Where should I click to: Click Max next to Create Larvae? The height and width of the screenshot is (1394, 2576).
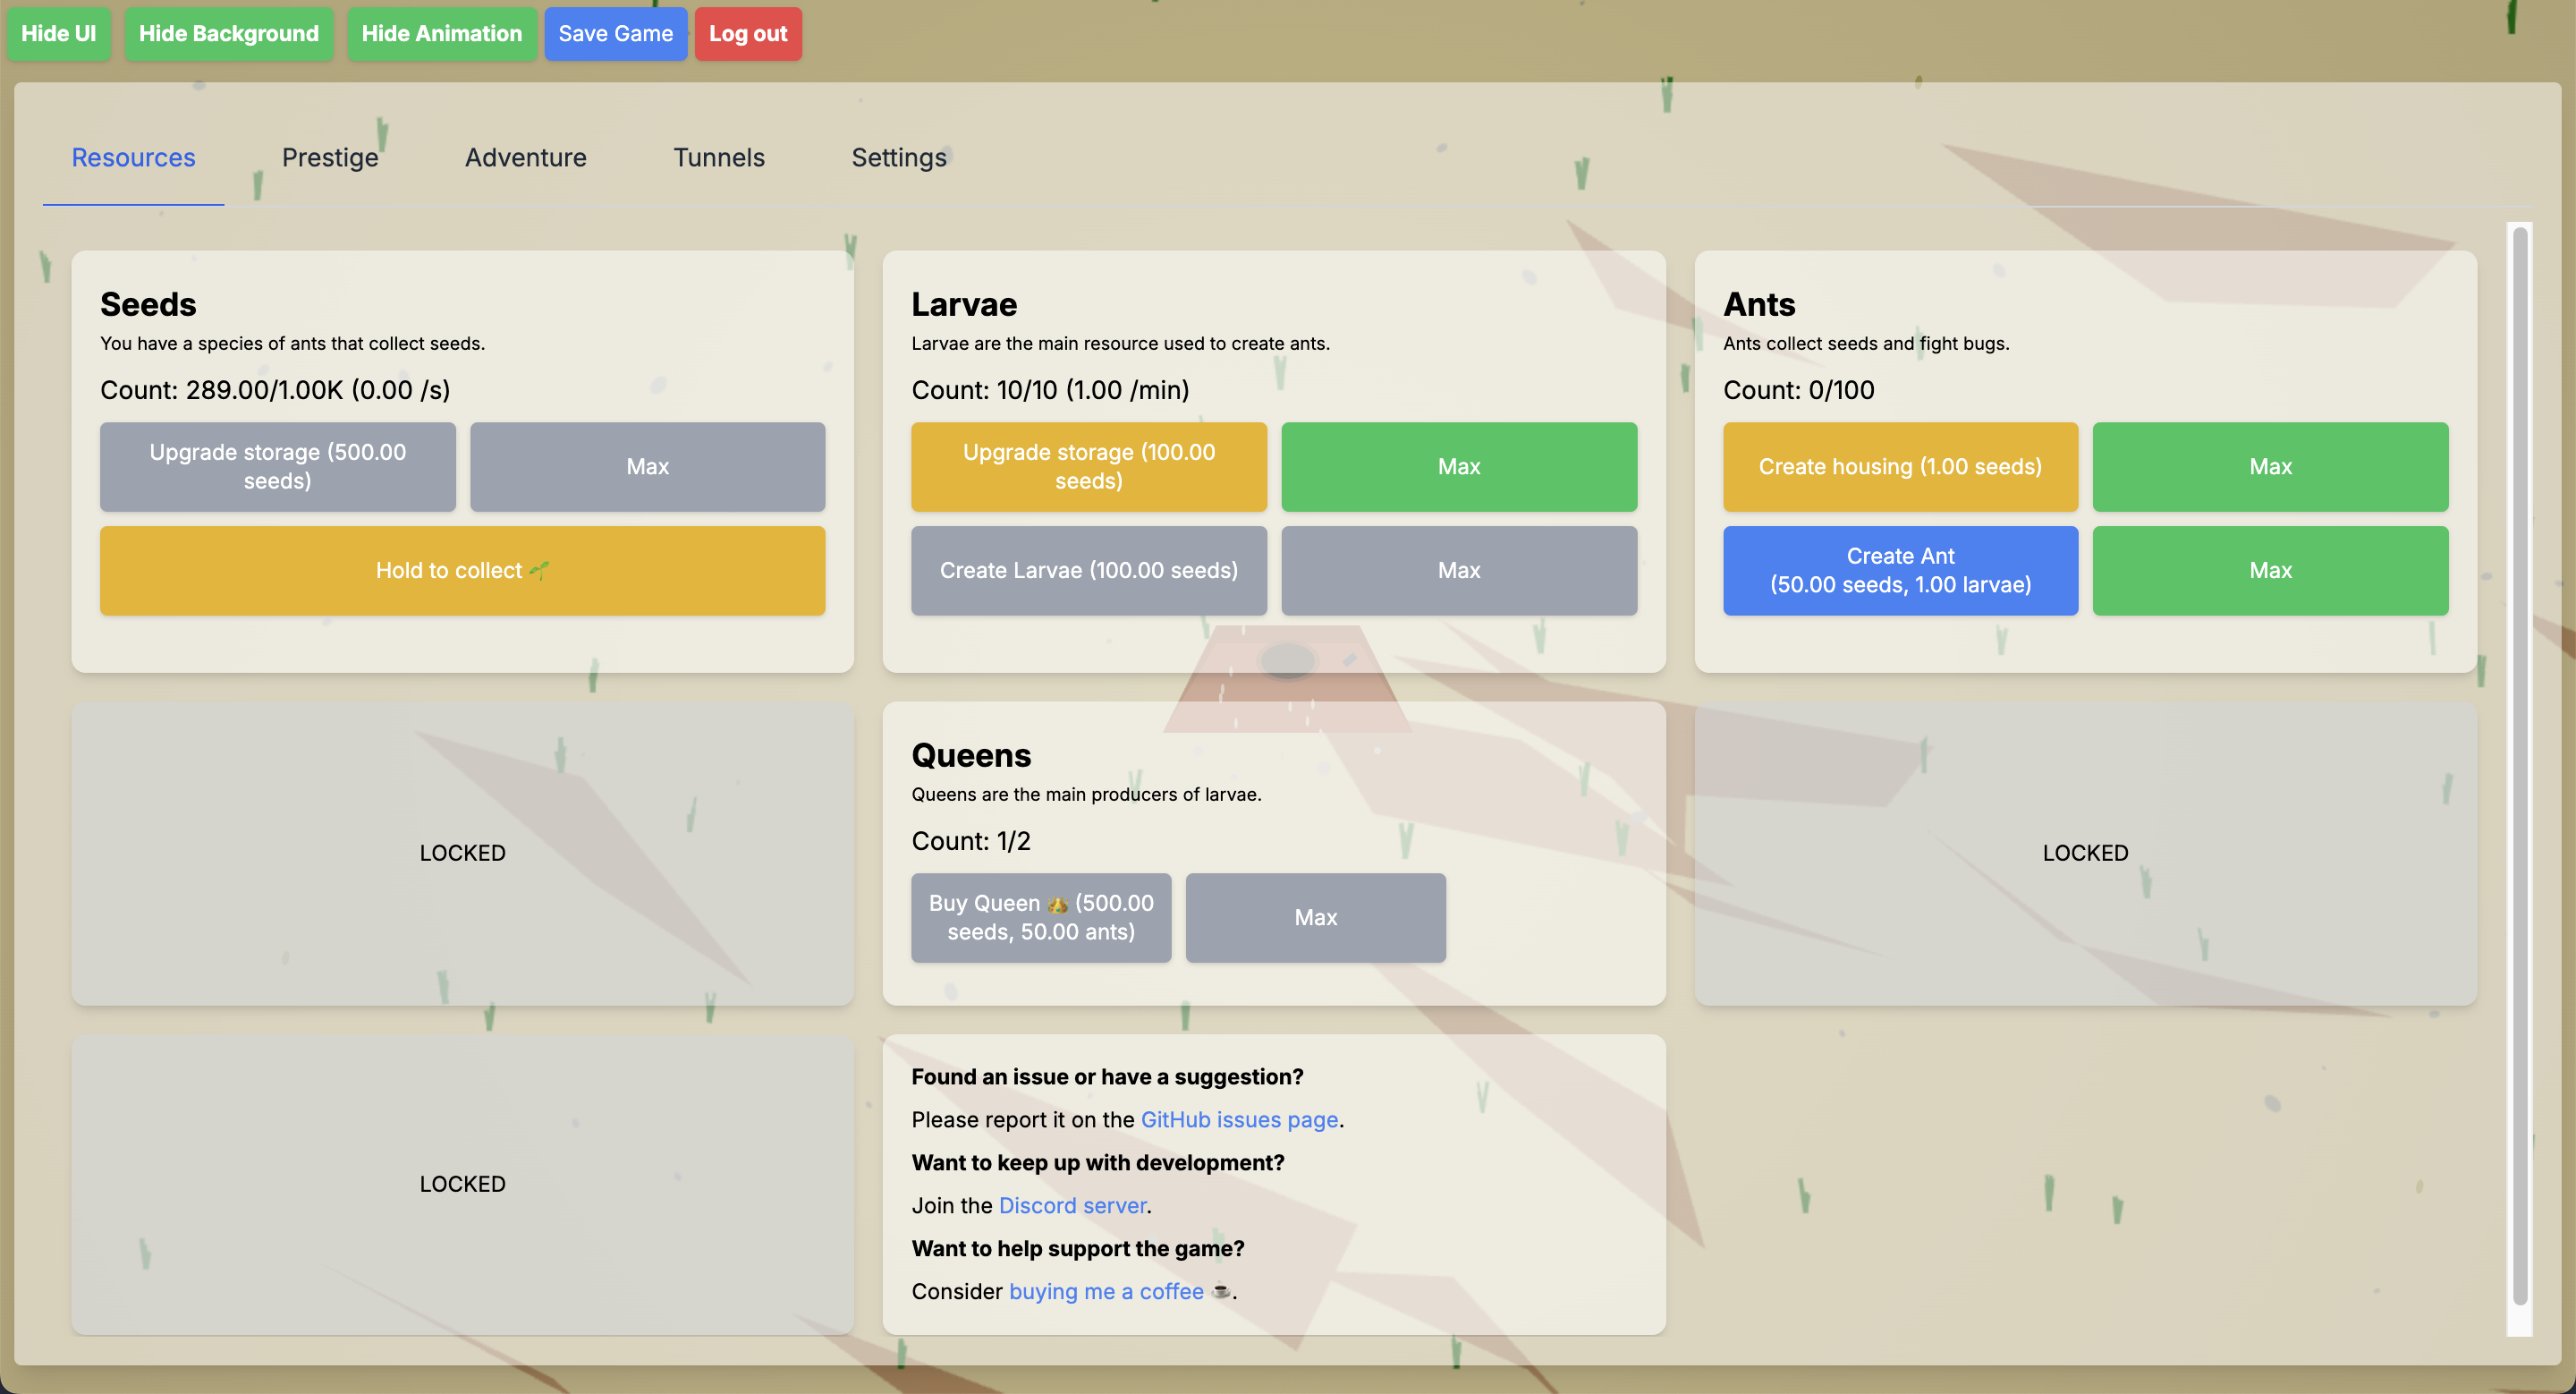coord(1460,571)
